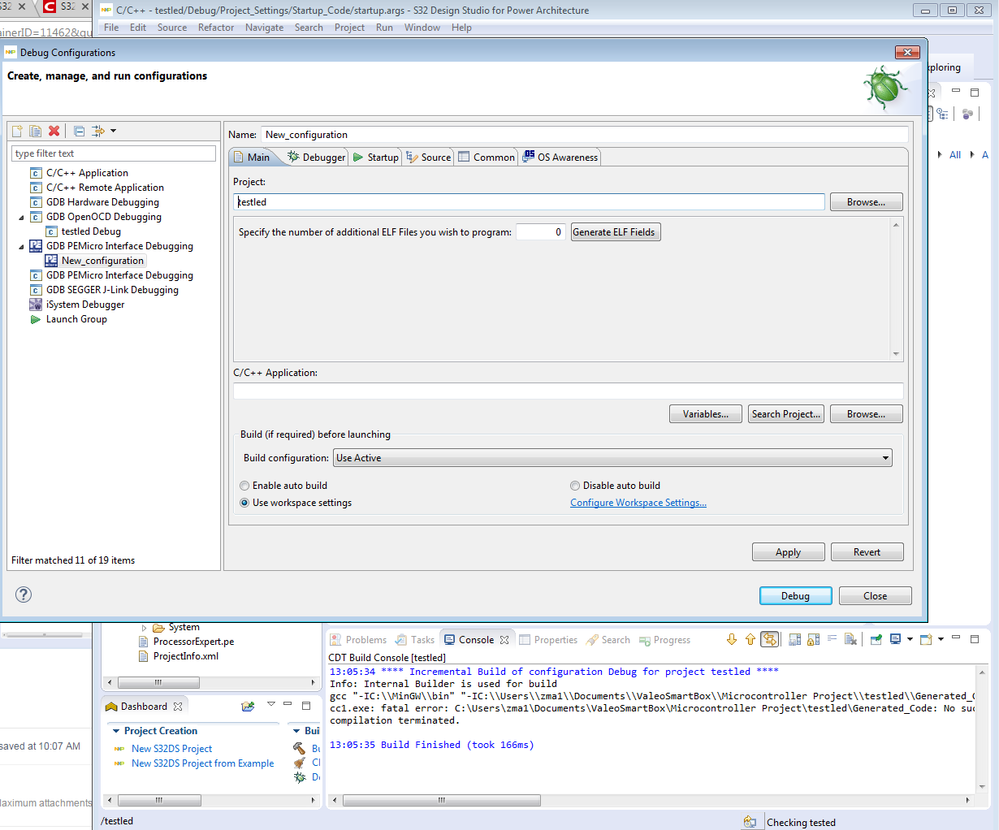The width and height of the screenshot is (999, 830).
Task: Collapse the Project Creation section in Dashboard
Action: pyautogui.click(x=116, y=731)
